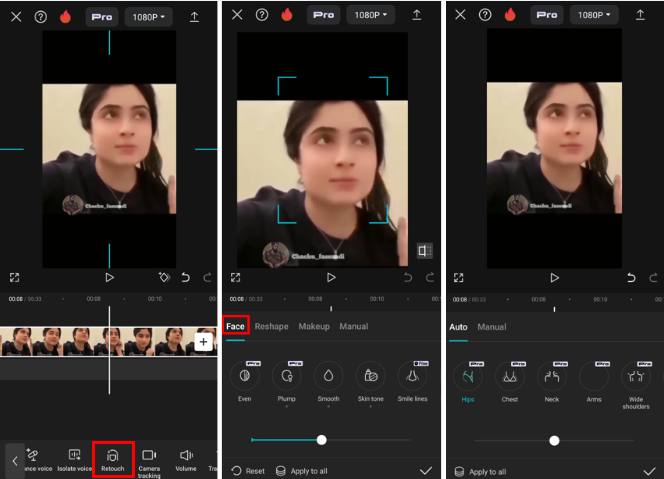Export video using upload icon in left screen
The height and width of the screenshot is (479, 664).
pyautogui.click(x=194, y=17)
